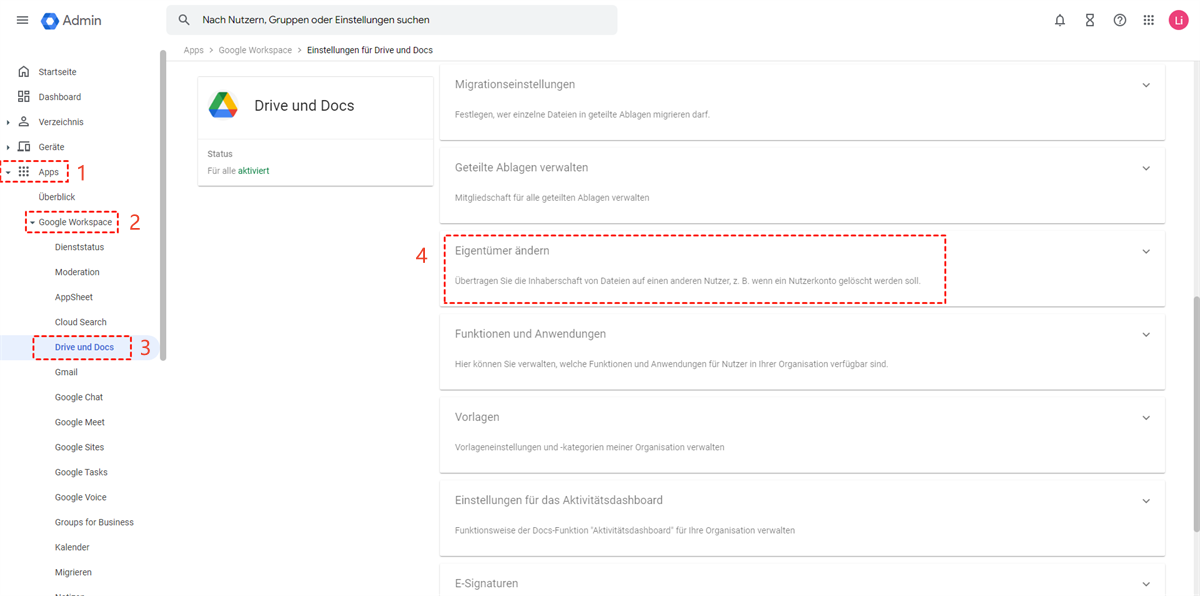Expand the Verzeichnis sidebar arrow
This screenshot has width=1200, height=596.
tap(9, 122)
